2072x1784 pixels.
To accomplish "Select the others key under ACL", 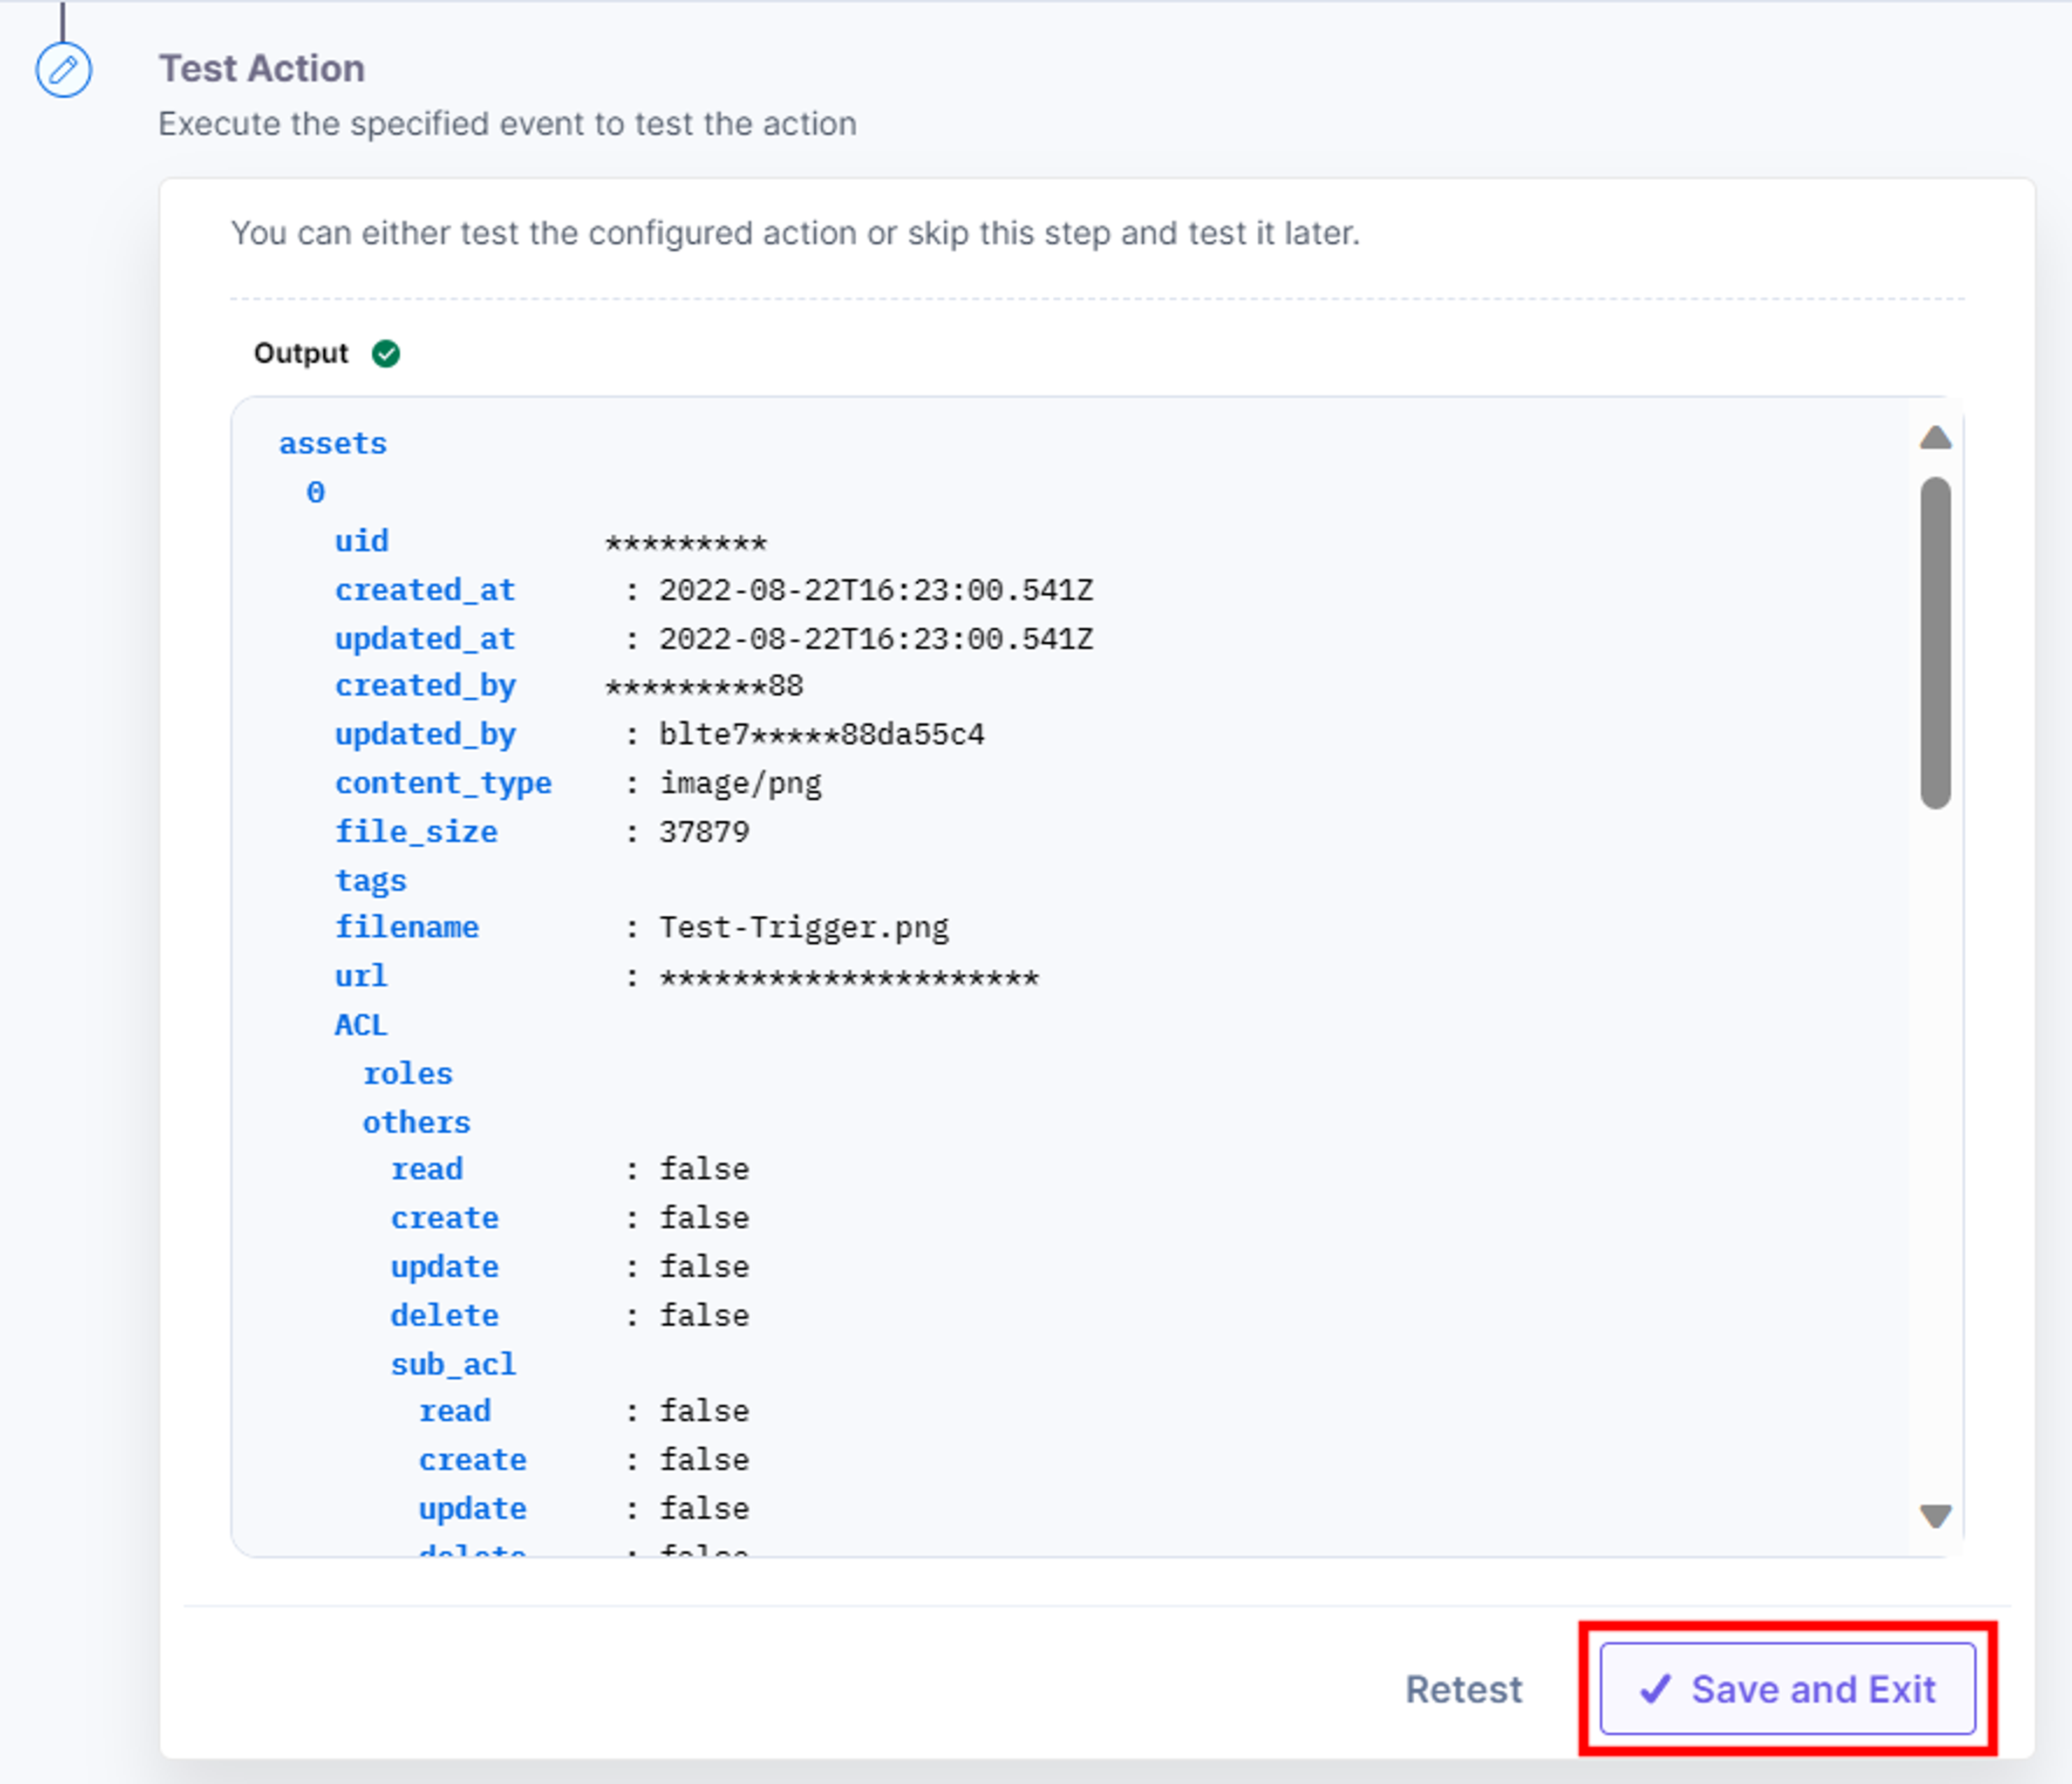I will point(416,1122).
